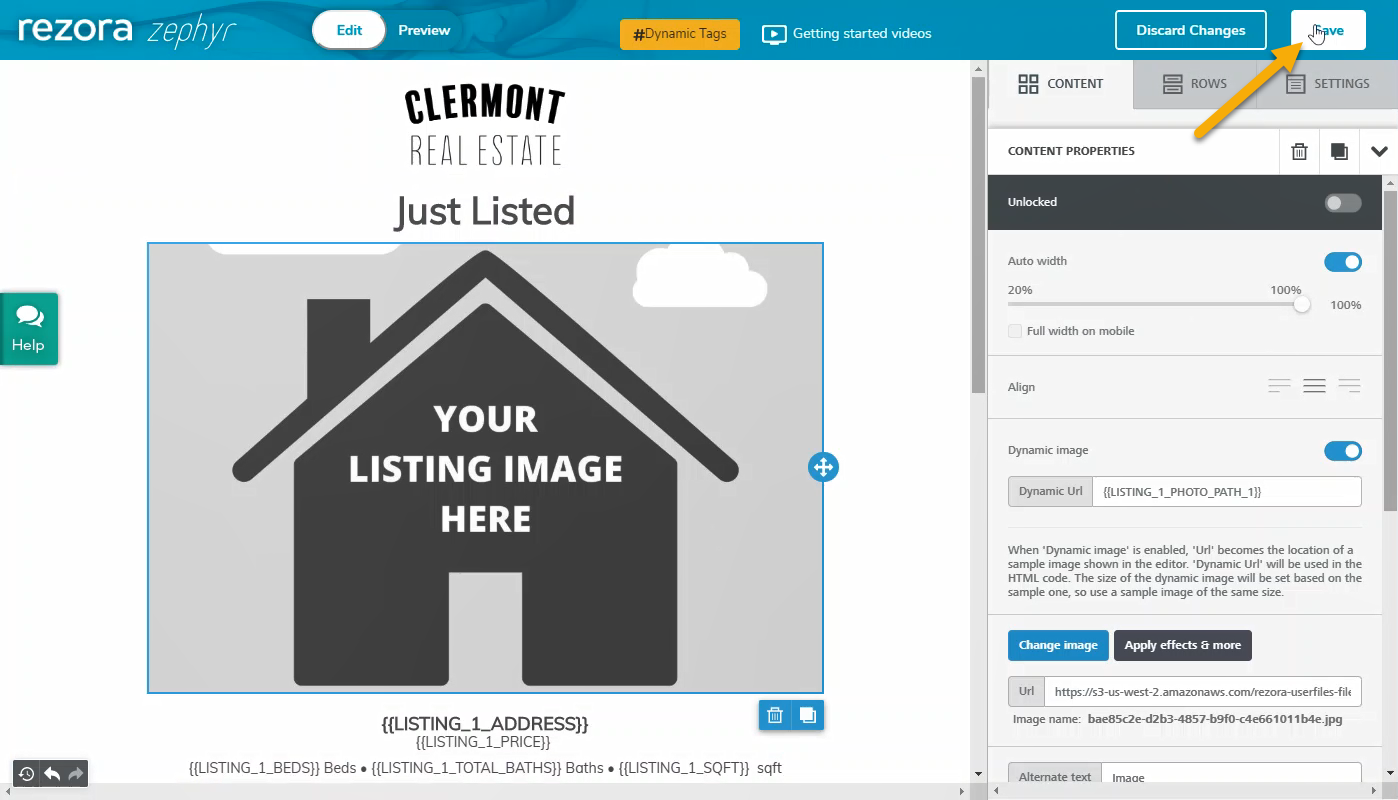
Task: Click the Dynamic Url input field
Action: 1227,491
